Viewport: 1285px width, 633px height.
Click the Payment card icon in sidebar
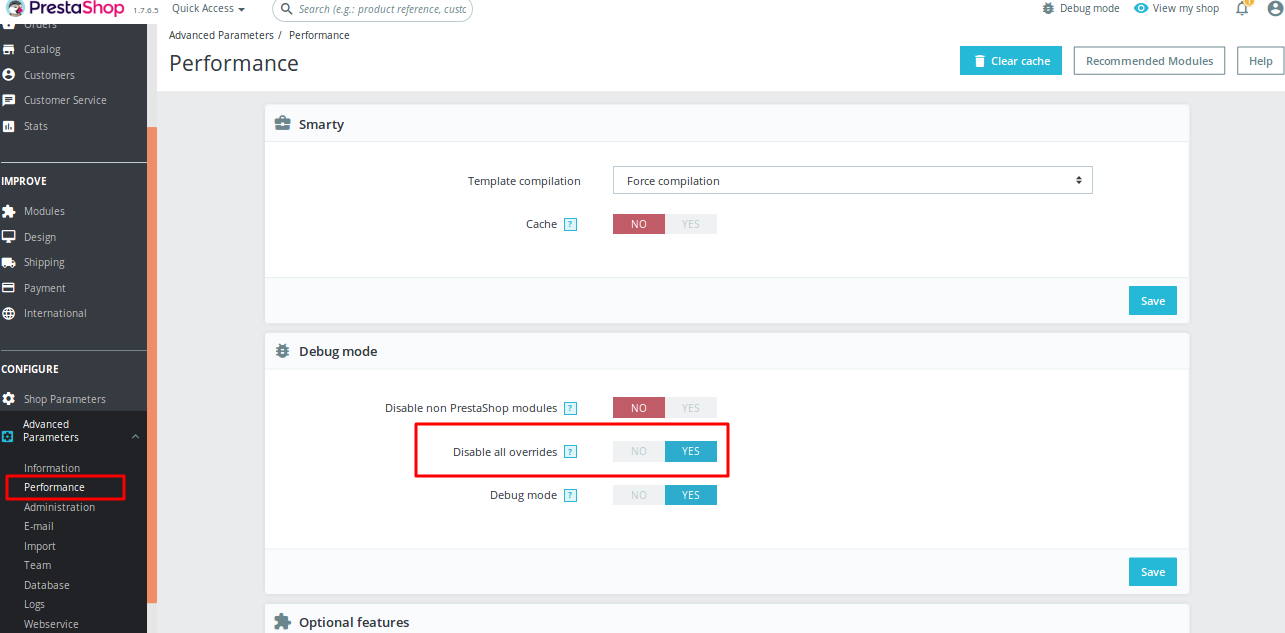9,288
